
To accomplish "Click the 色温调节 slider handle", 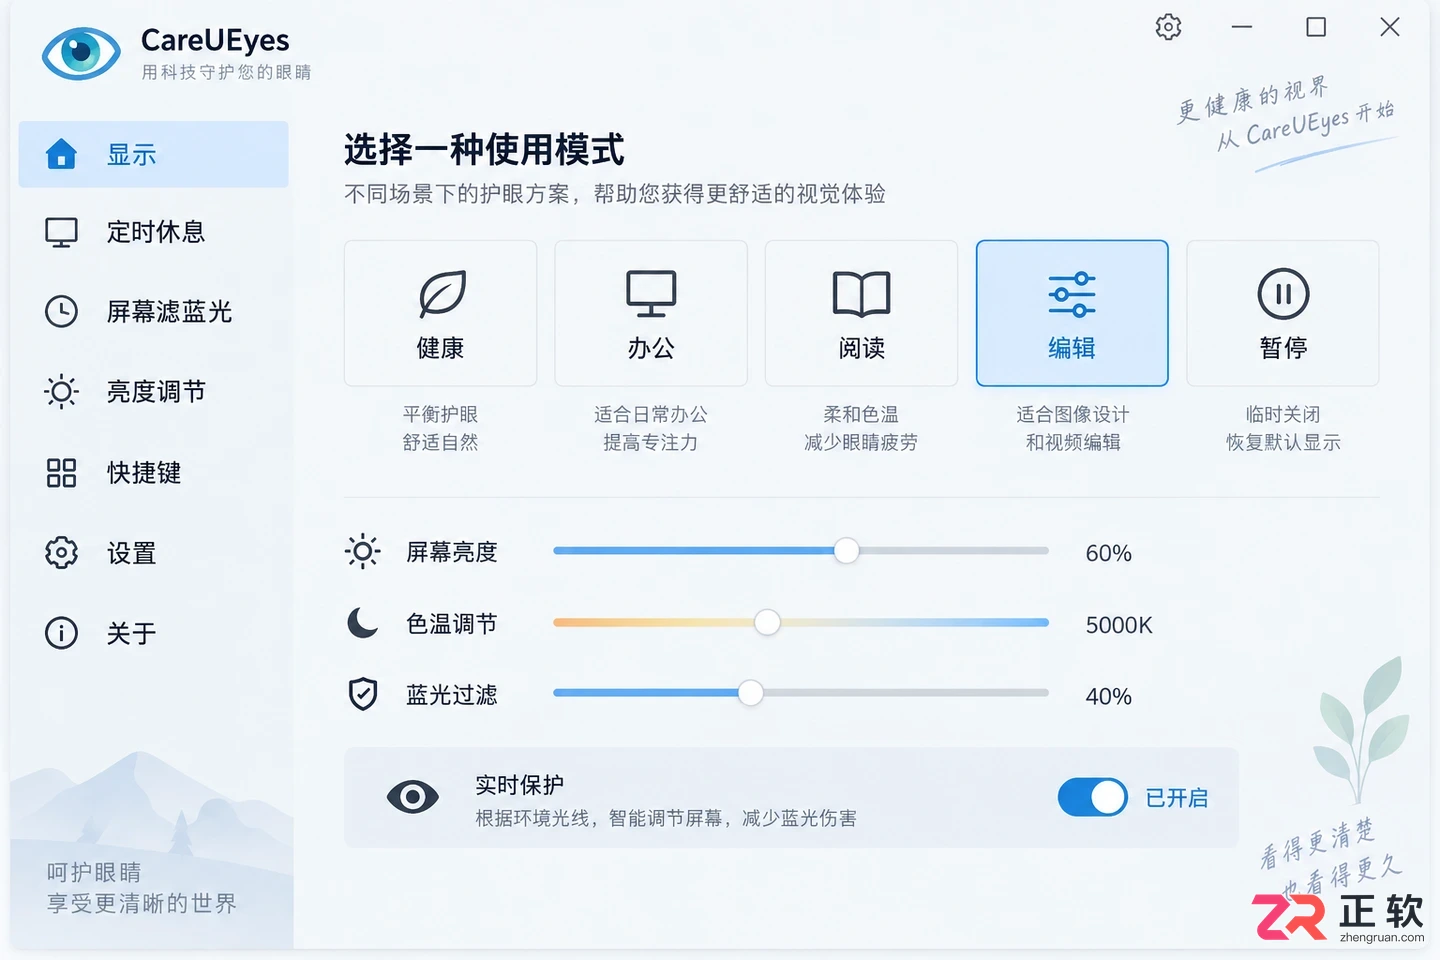I will 767,622.
